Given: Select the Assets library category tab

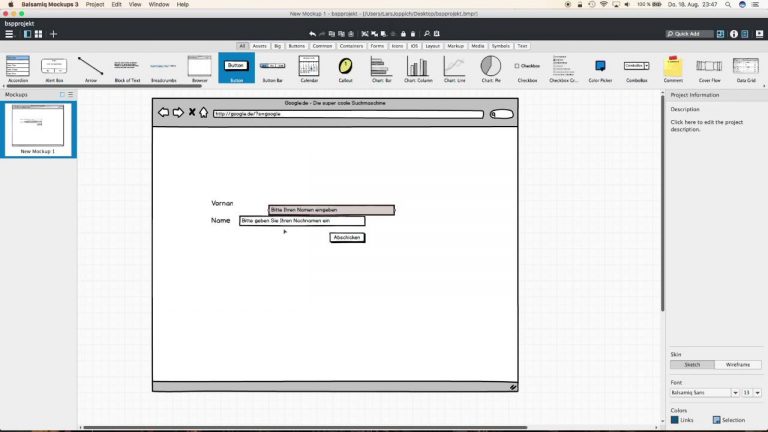Looking at the screenshot, I should 260,46.
